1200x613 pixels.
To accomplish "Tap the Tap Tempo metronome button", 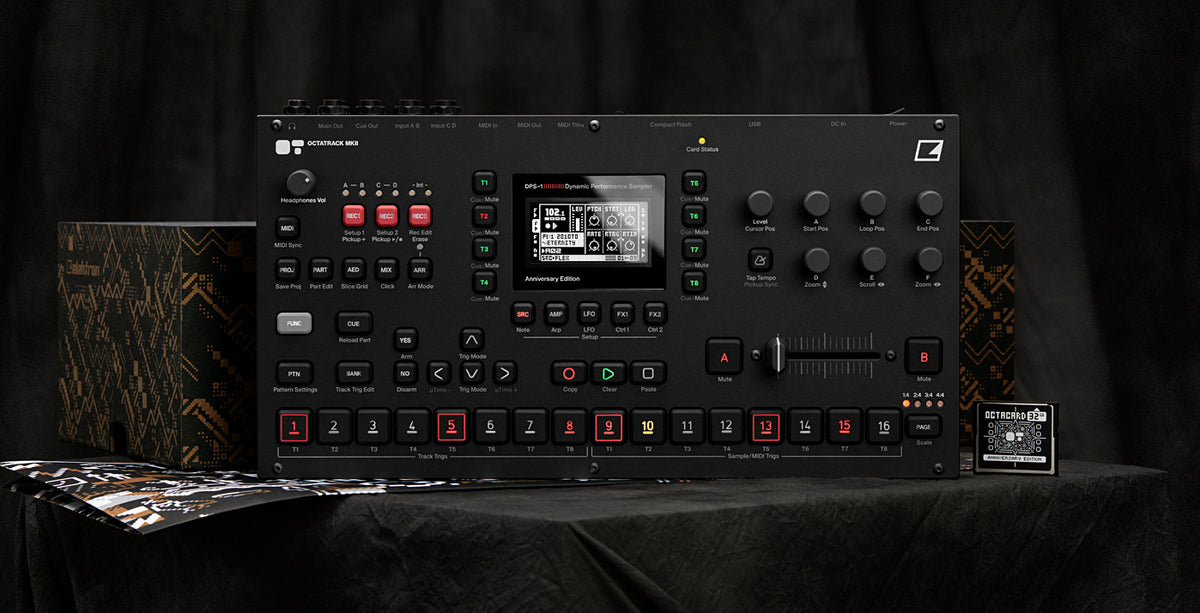I will pyautogui.click(x=761, y=259).
